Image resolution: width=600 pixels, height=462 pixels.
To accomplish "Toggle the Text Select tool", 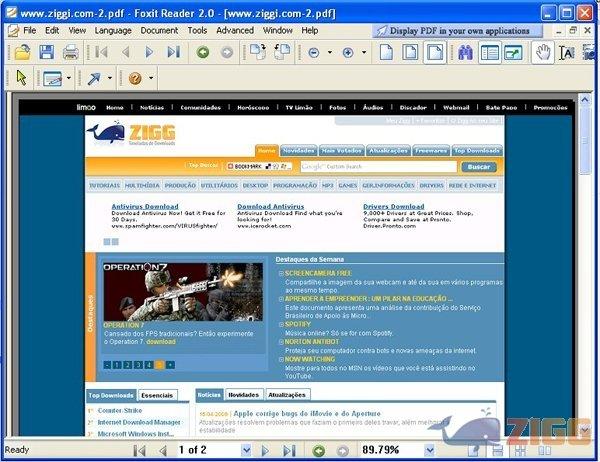I will pyautogui.click(x=567, y=52).
